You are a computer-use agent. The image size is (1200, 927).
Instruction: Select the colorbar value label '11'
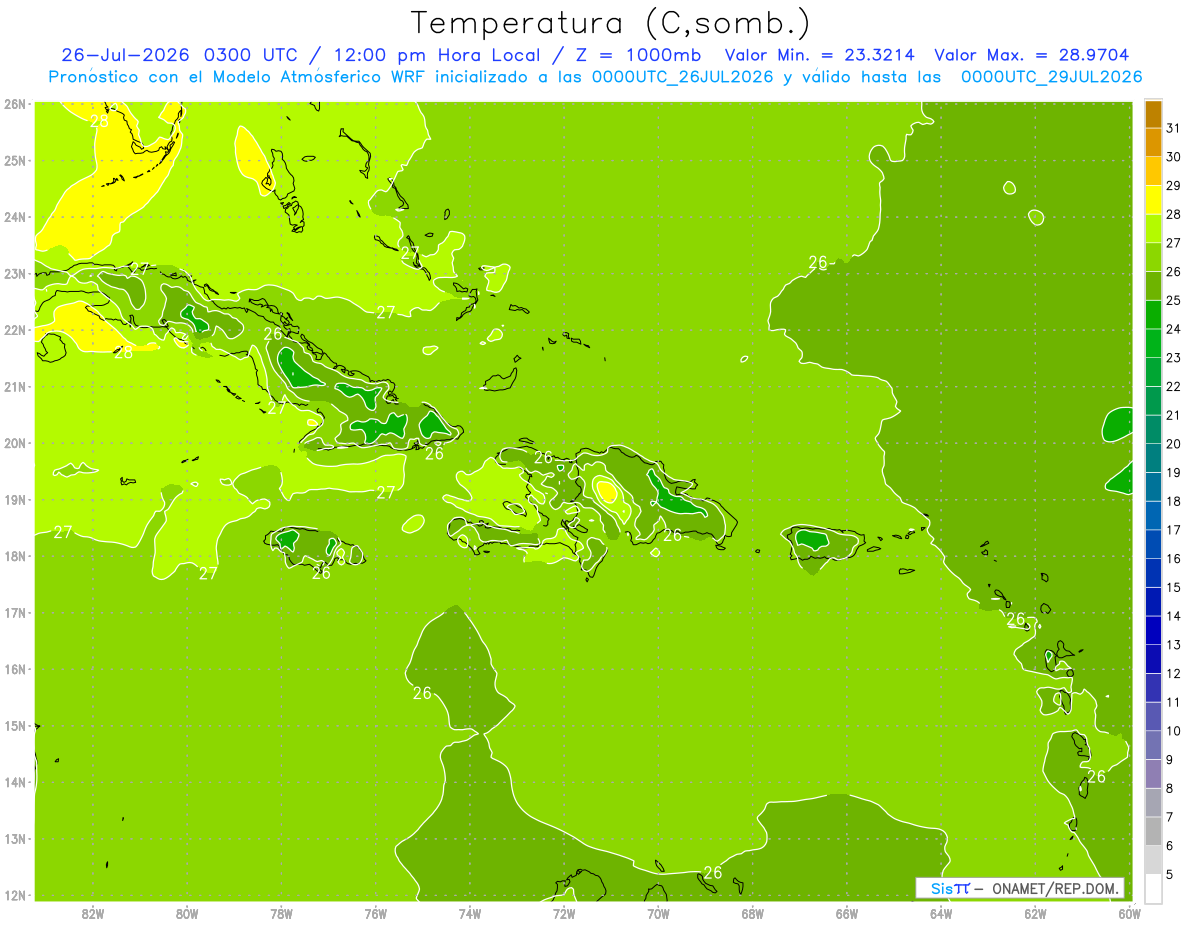click(1173, 703)
